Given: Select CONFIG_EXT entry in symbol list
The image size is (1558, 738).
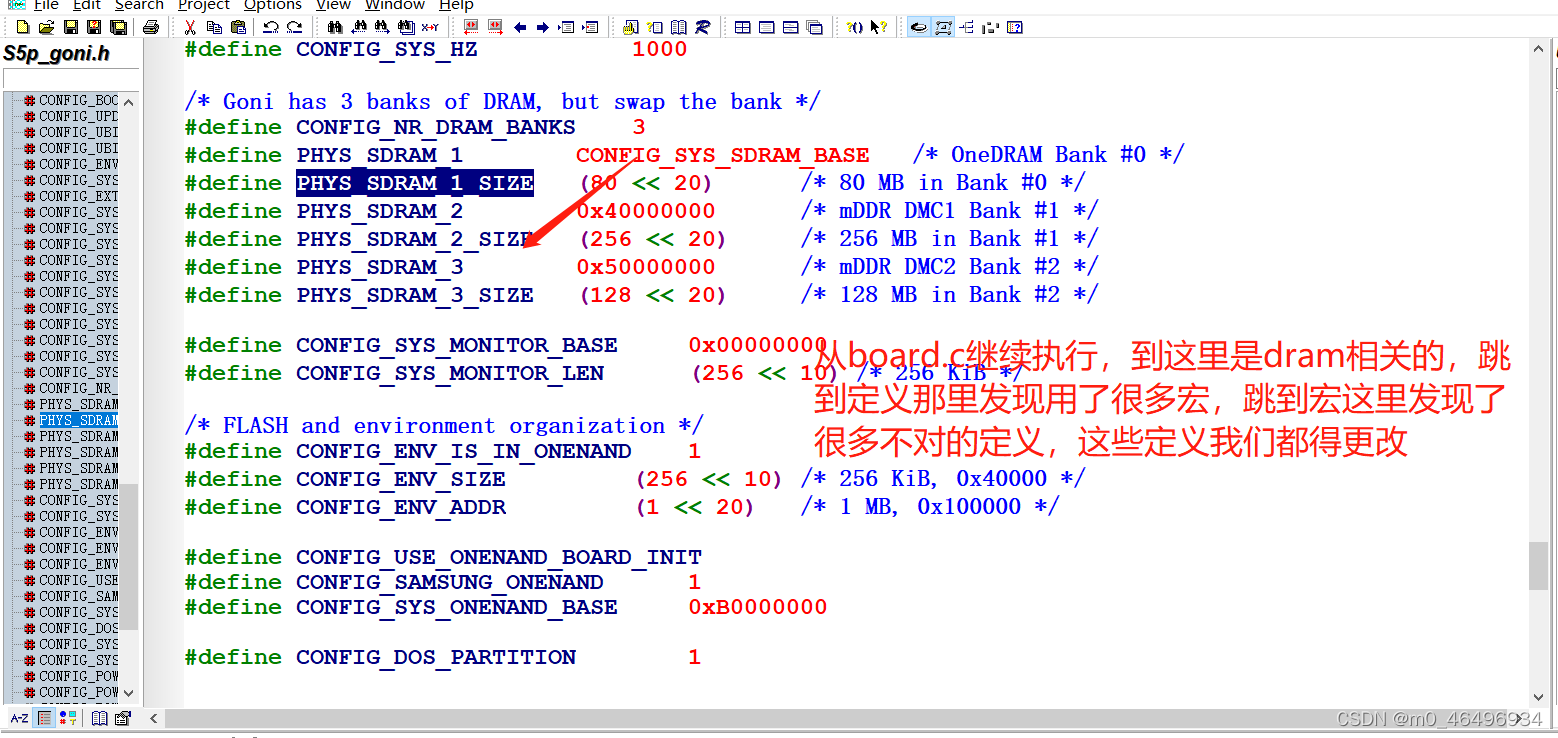Looking at the screenshot, I should click(78, 196).
